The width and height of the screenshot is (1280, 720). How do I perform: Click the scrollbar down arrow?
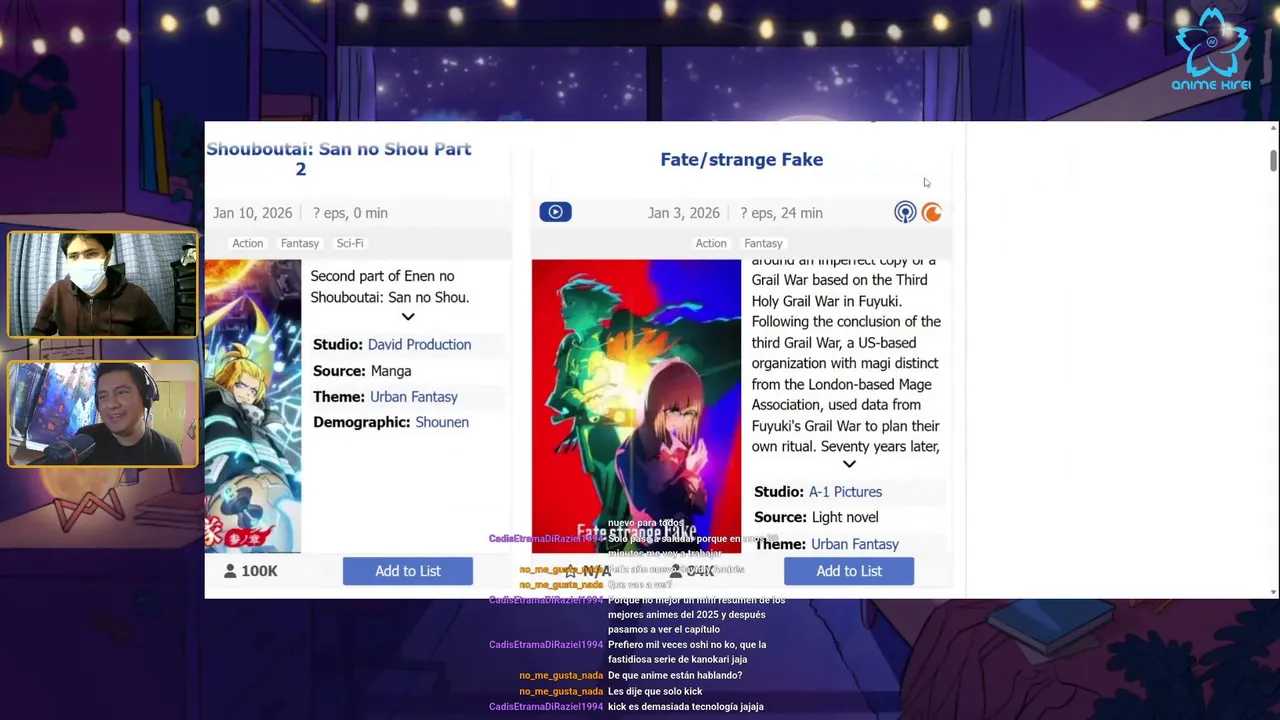(1273, 592)
